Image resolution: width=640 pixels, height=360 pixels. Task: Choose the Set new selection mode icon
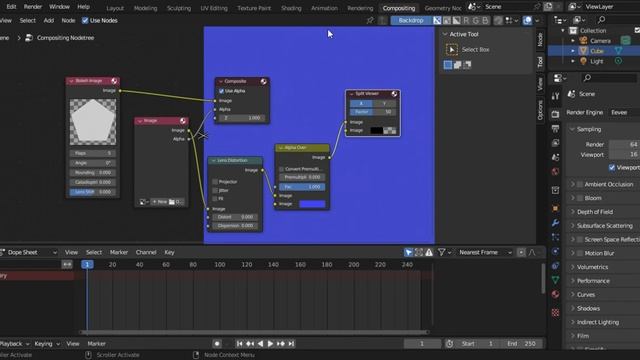(448, 64)
